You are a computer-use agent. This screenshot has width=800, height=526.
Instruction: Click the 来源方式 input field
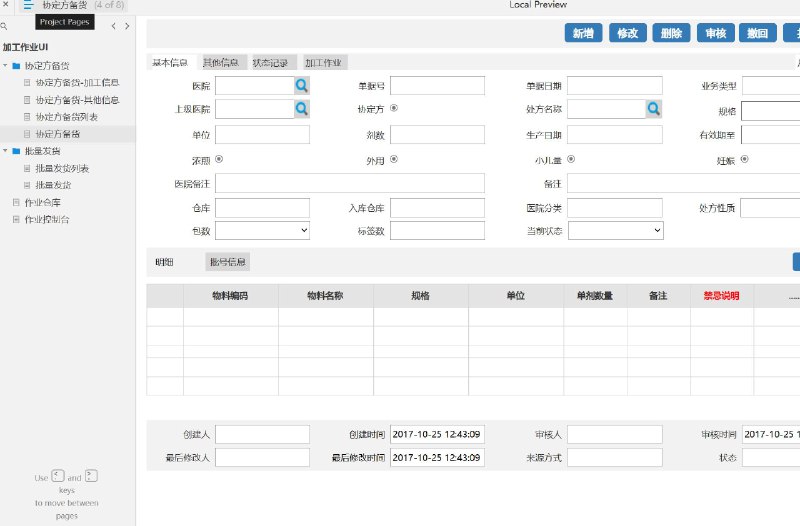pyautogui.click(x=615, y=457)
